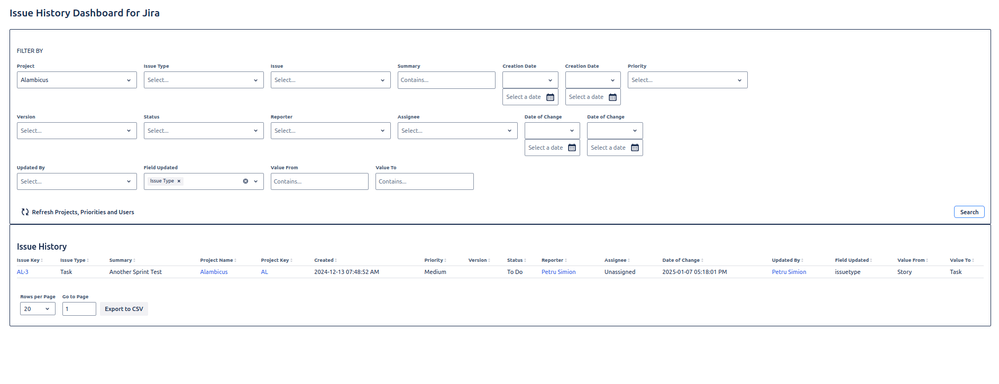Image resolution: width=999 pixels, height=384 pixels.
Task: Open the Project dropdown showing Alambicus
Action: point(76,80)
